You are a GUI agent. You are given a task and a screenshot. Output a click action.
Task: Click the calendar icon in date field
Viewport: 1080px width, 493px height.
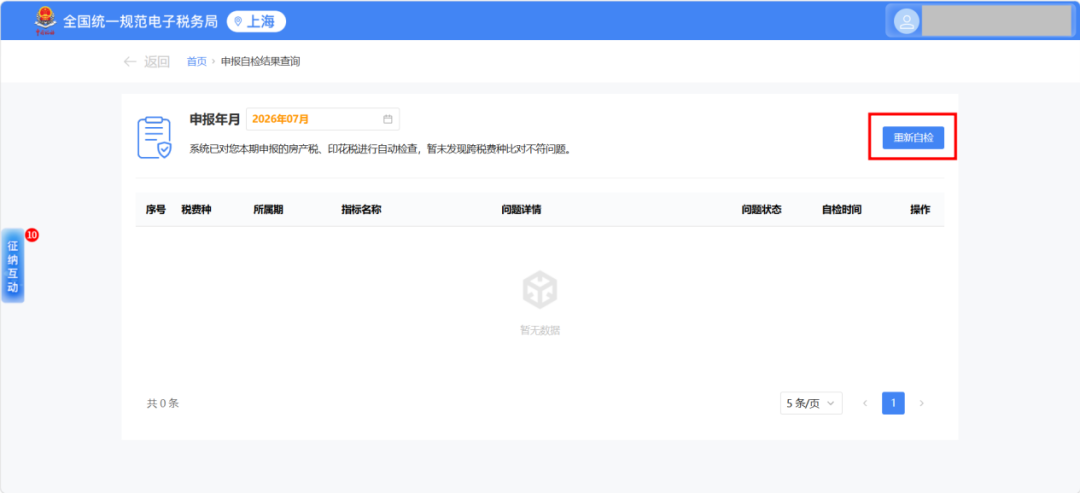(388, 119)
